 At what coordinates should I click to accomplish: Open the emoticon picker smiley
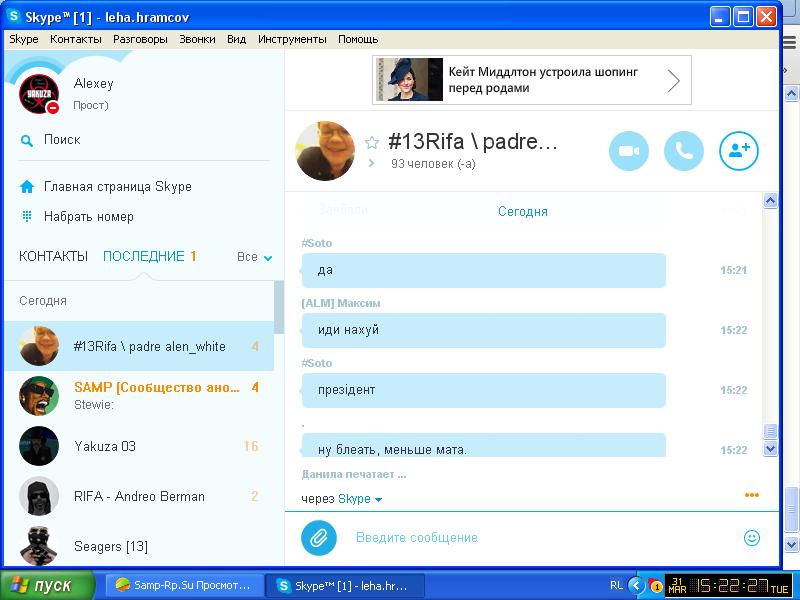pyautogui.click(x=752, y=537)
